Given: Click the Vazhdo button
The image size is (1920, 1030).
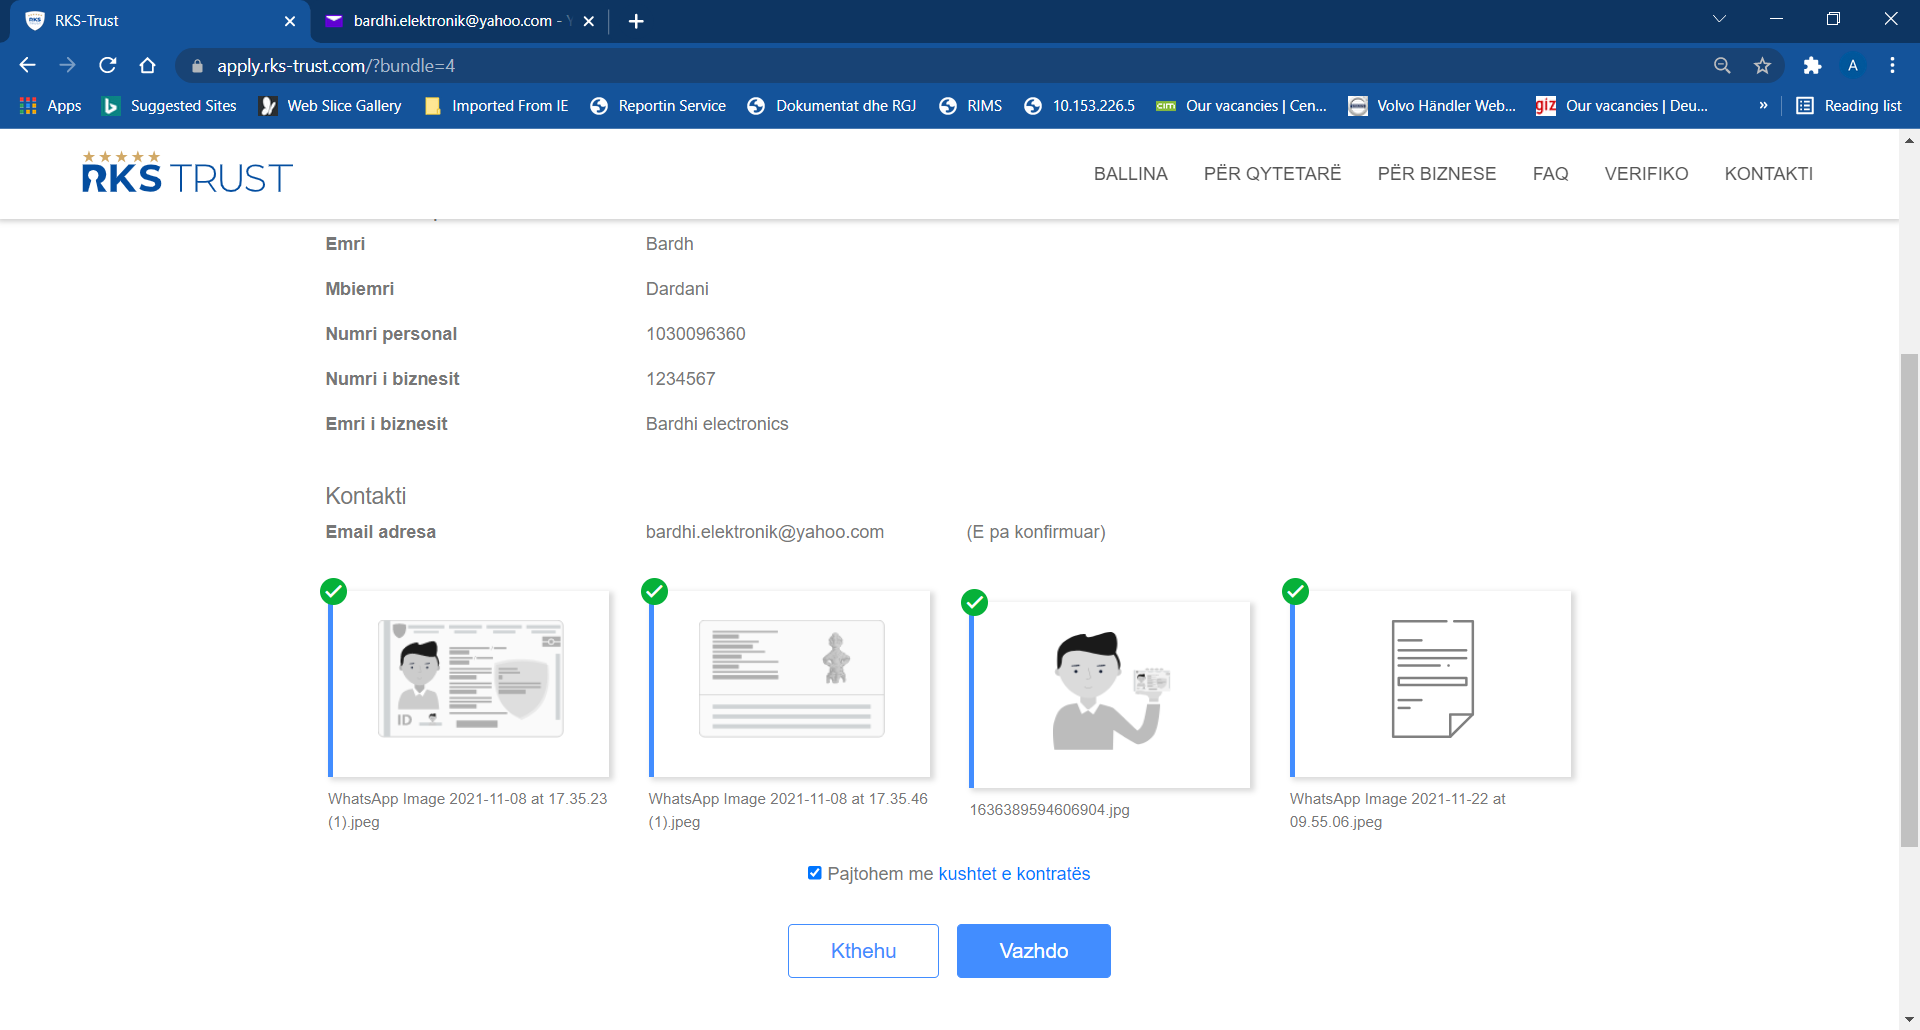Looking at the screenshot, I should click(x=1033, y=951).
